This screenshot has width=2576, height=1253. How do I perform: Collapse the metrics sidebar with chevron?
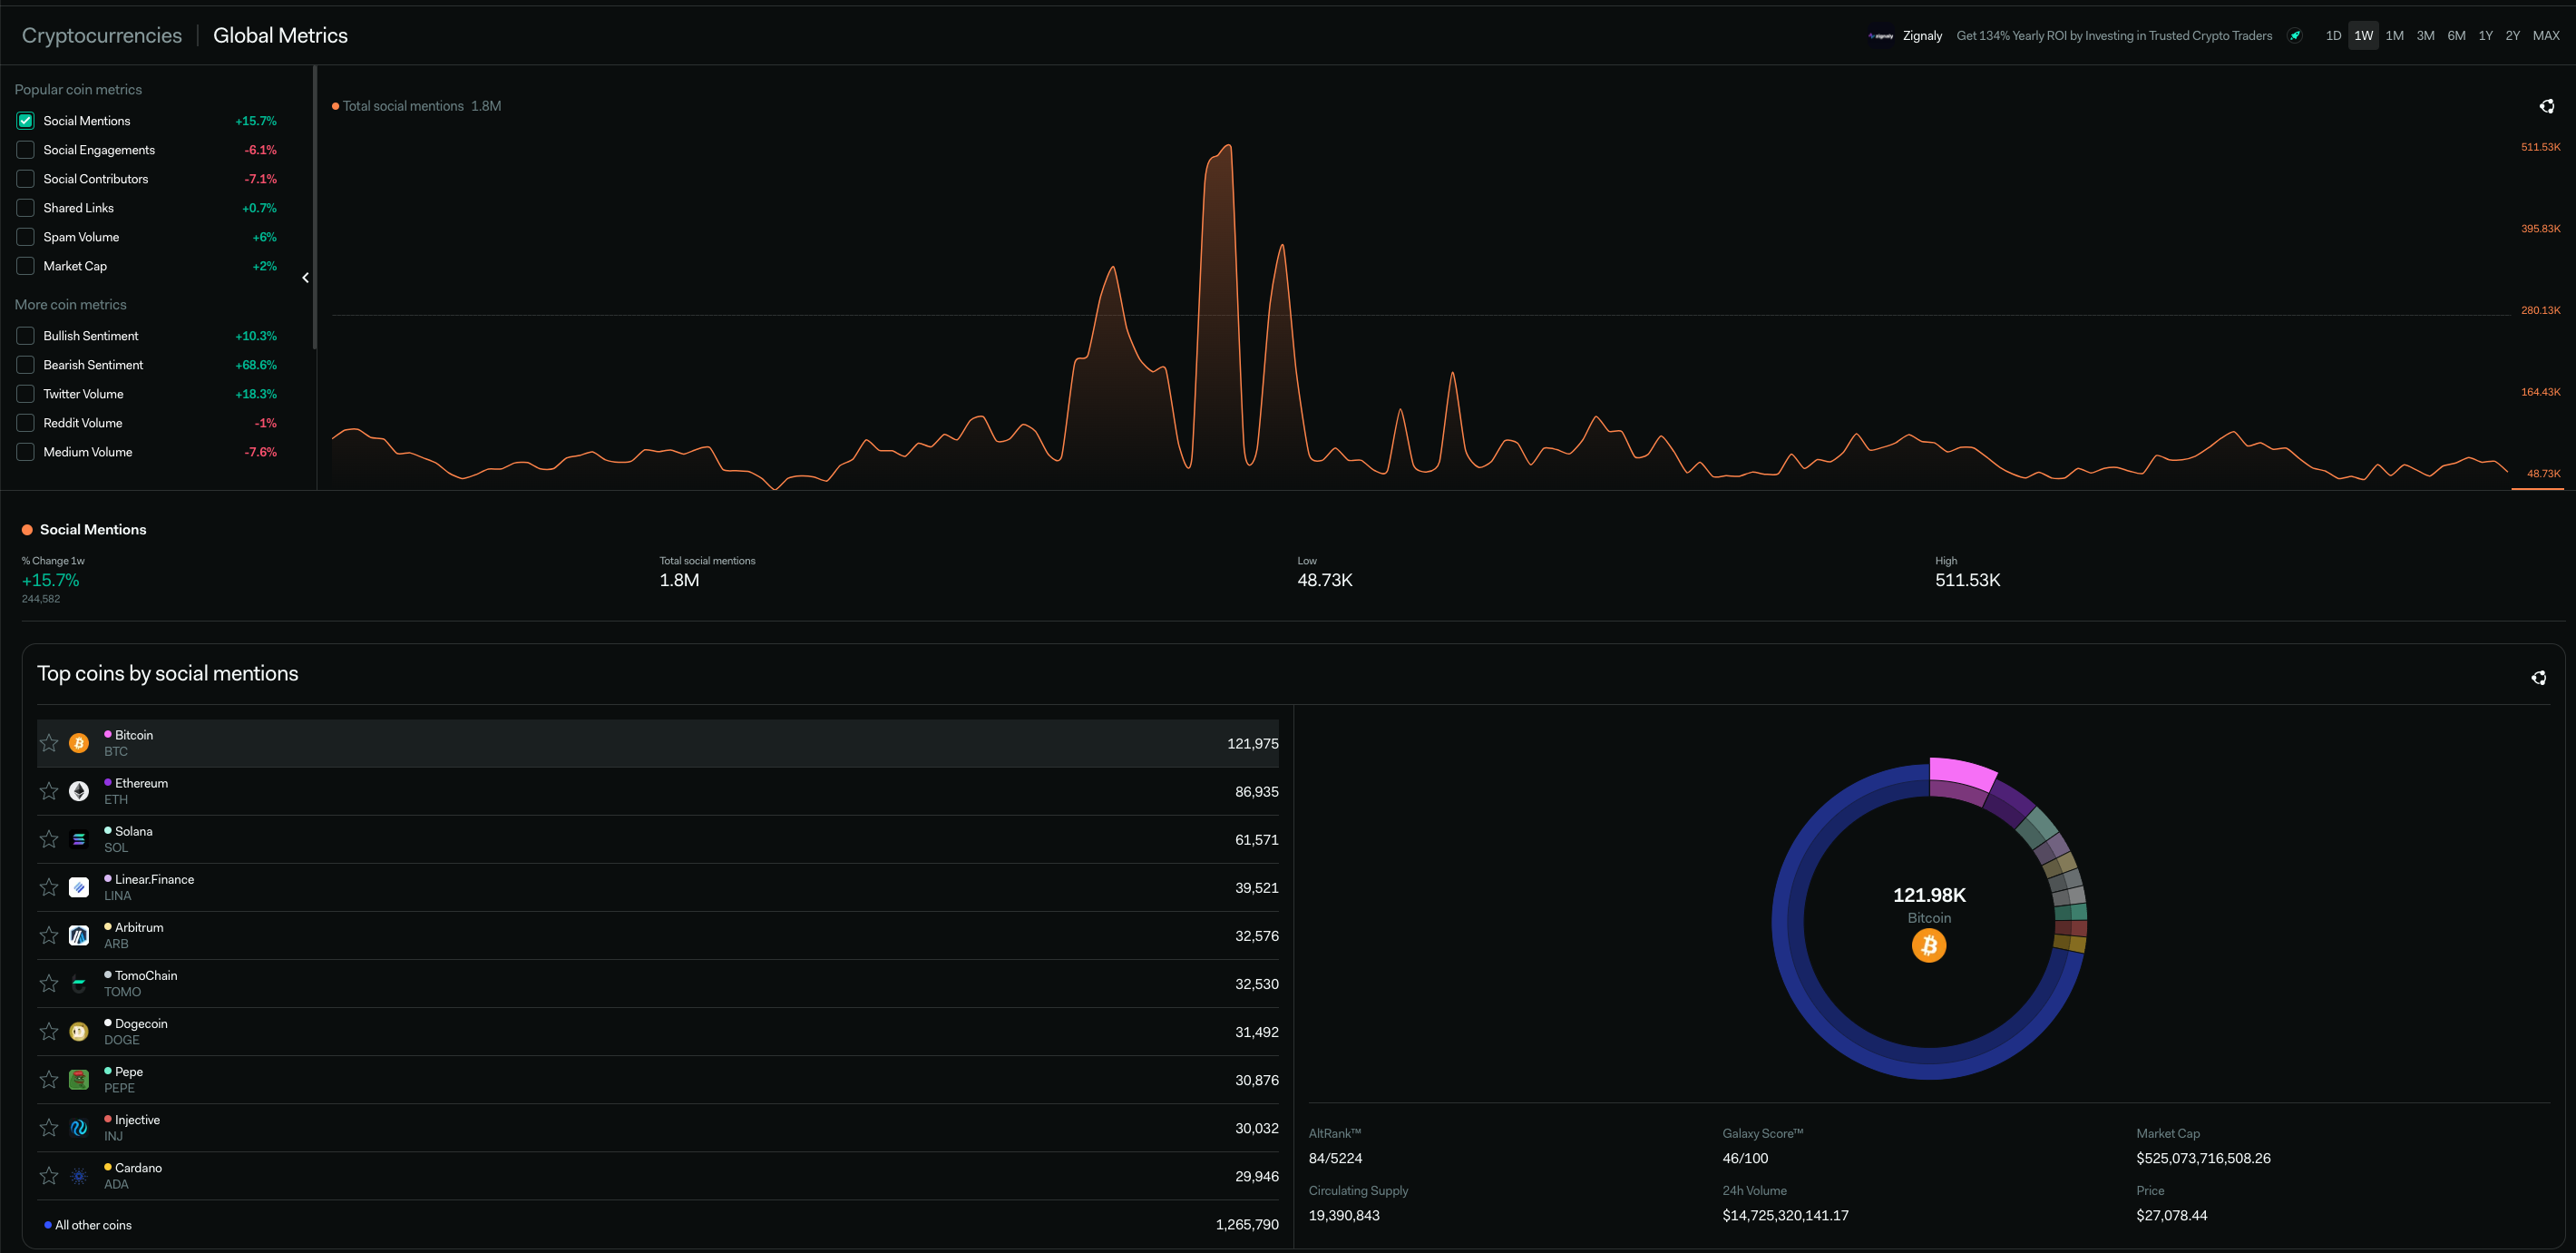[x=305, y=278]
